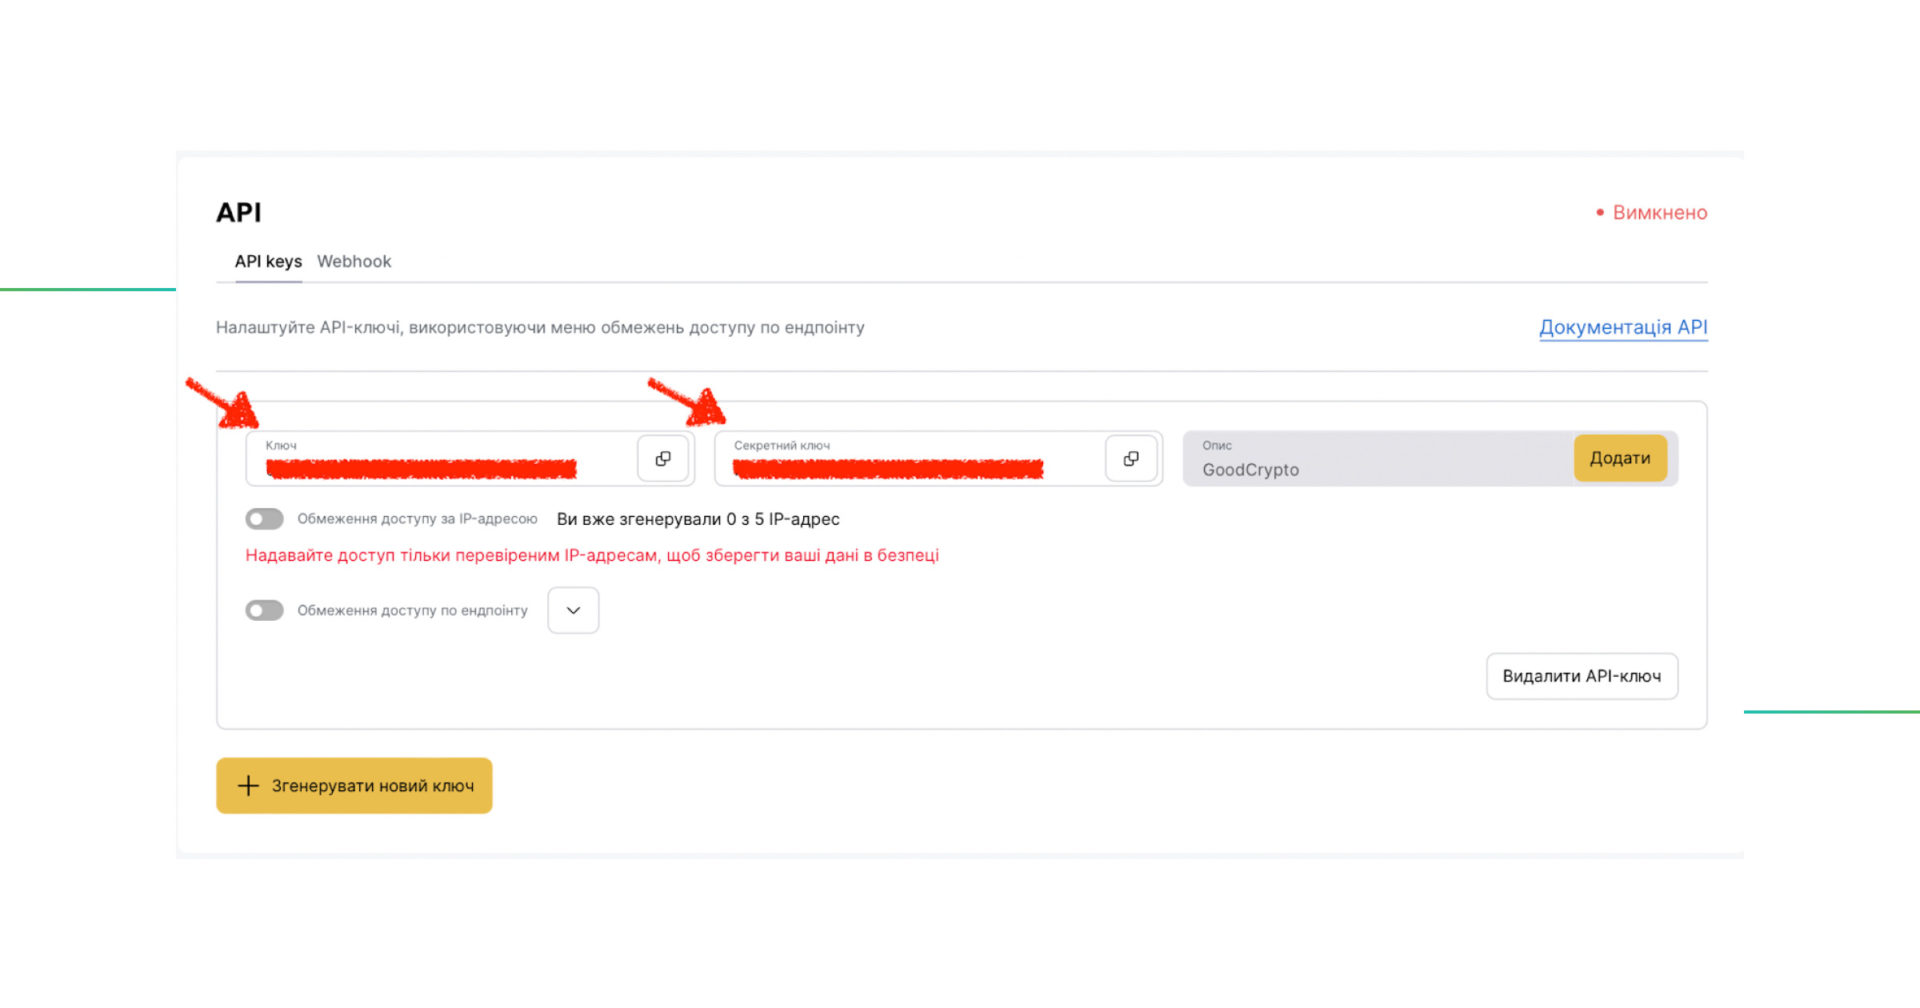
Task: Enable the endpoint access restriction switch
Action: pyautogui.click(x=265, y=611)
